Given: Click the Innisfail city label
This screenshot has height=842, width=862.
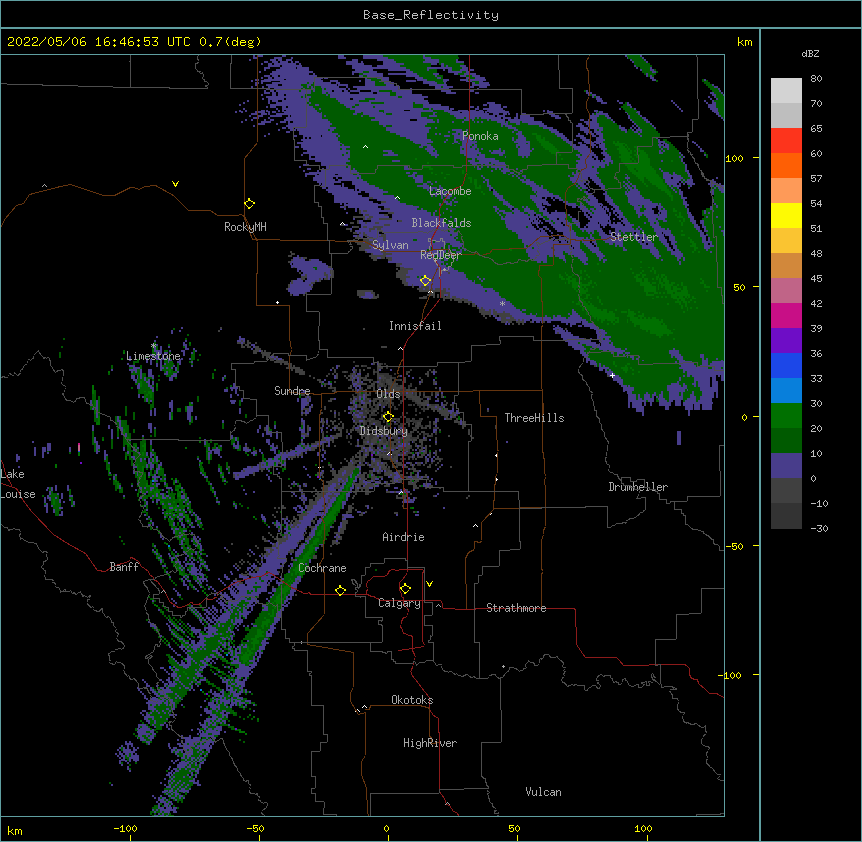Looking at the screenshot, I should click(415, 326).
